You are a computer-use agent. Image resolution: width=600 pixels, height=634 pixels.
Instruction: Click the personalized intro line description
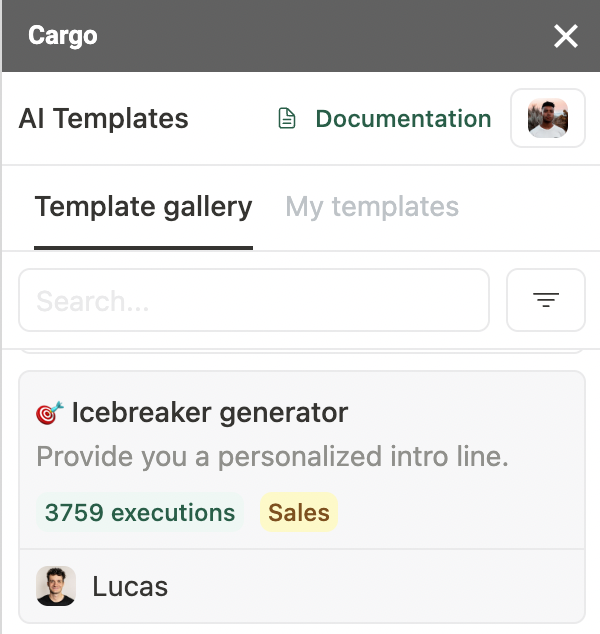(273, 457)
